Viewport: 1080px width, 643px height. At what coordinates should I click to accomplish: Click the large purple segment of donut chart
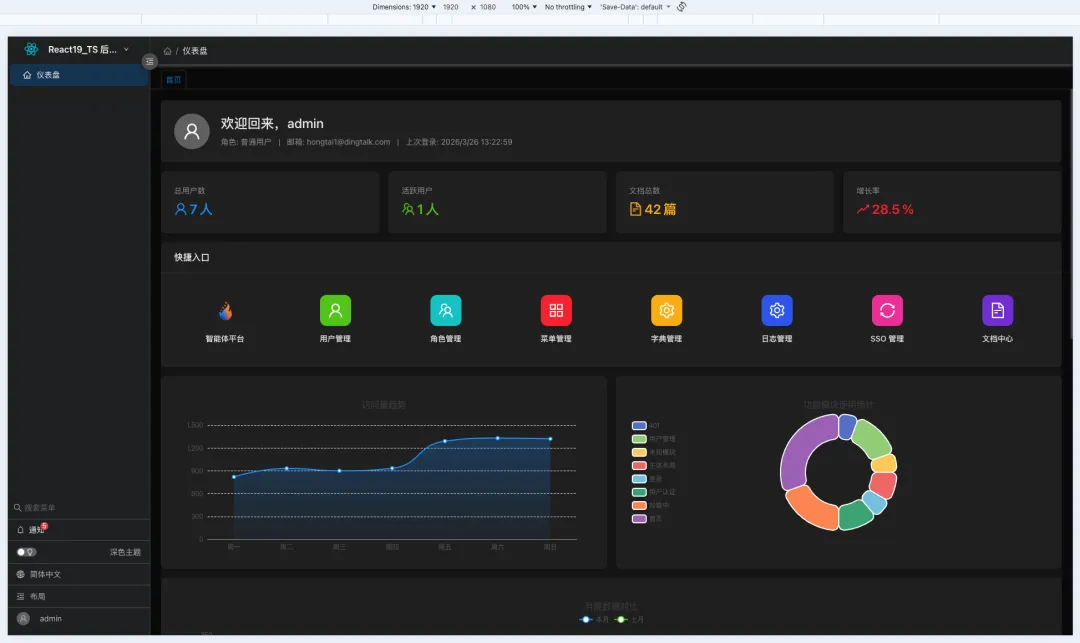pos(802,447)
